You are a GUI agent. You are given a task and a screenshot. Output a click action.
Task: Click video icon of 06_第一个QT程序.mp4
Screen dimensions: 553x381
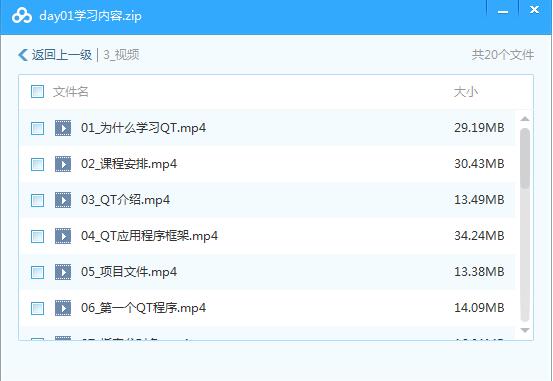pyautogui.click(x=63, y=308)
